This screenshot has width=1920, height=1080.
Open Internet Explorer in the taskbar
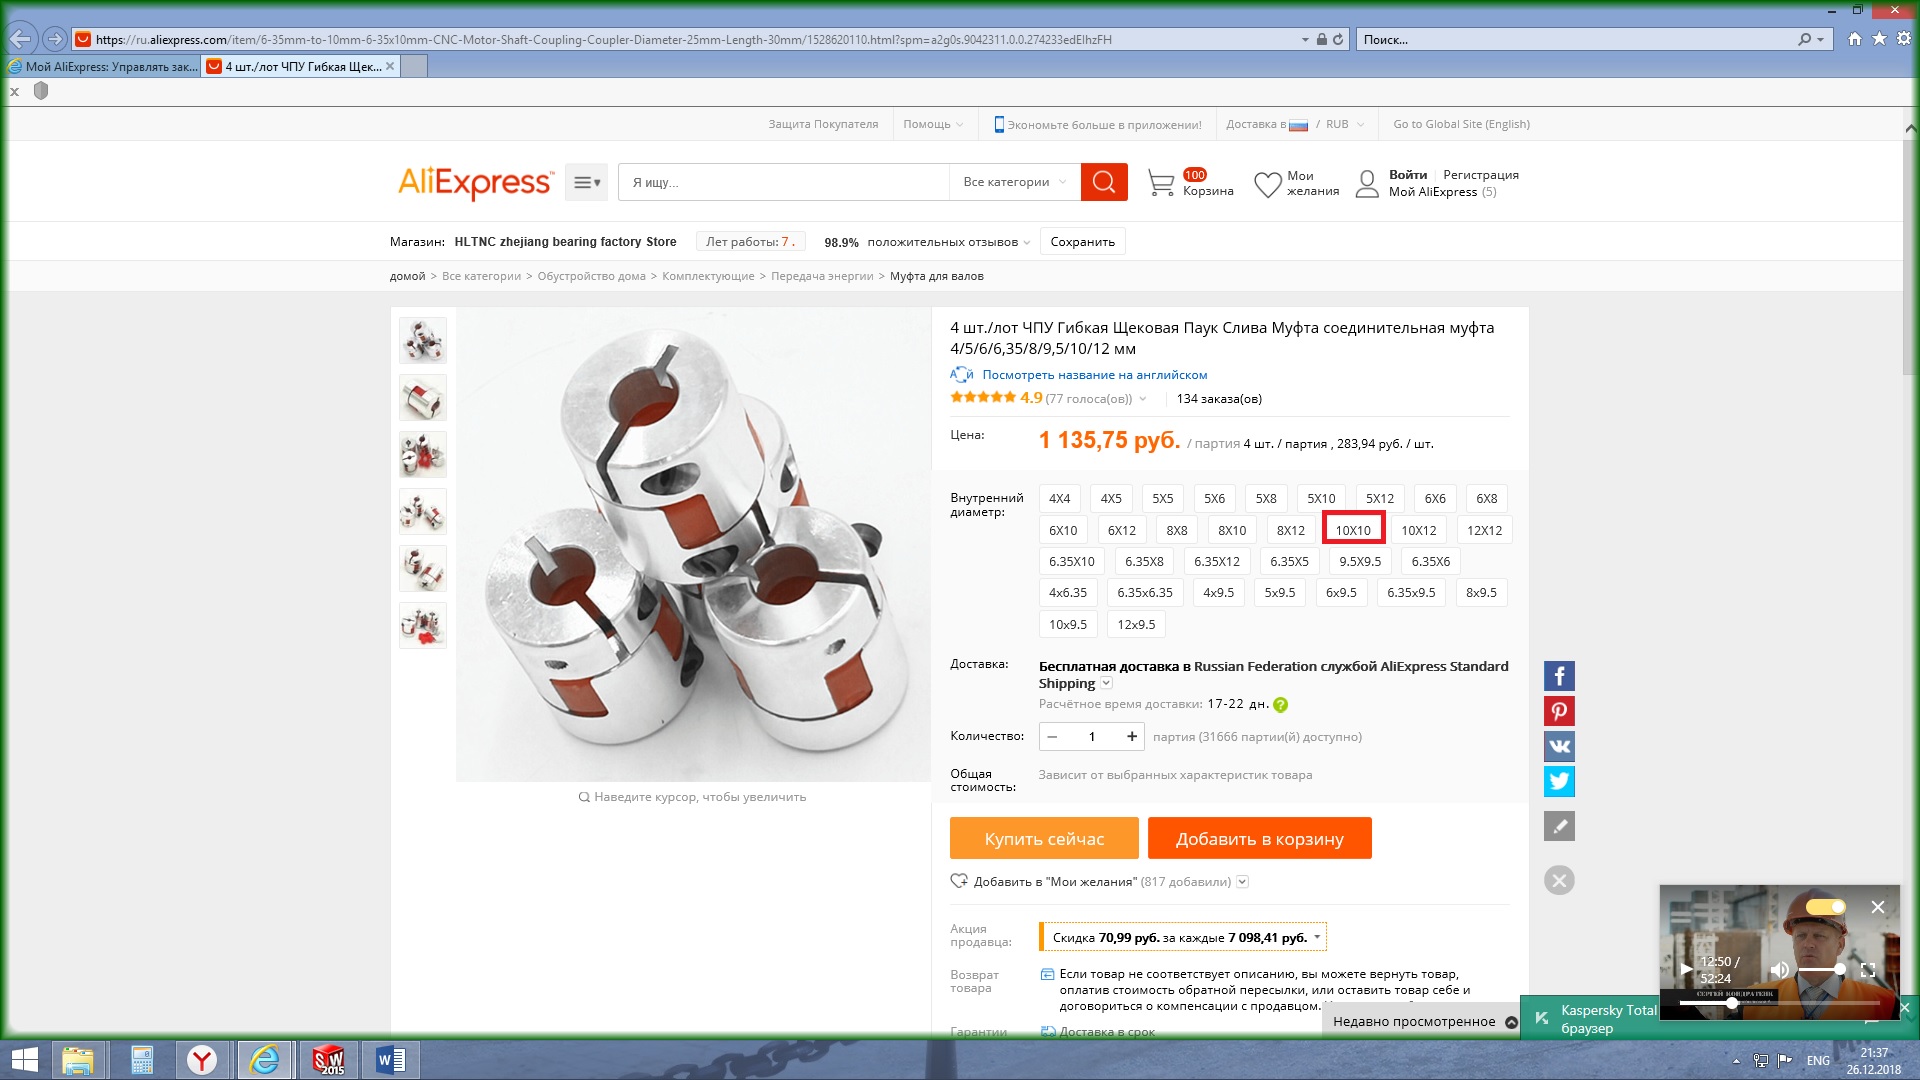coord(265,1060)
